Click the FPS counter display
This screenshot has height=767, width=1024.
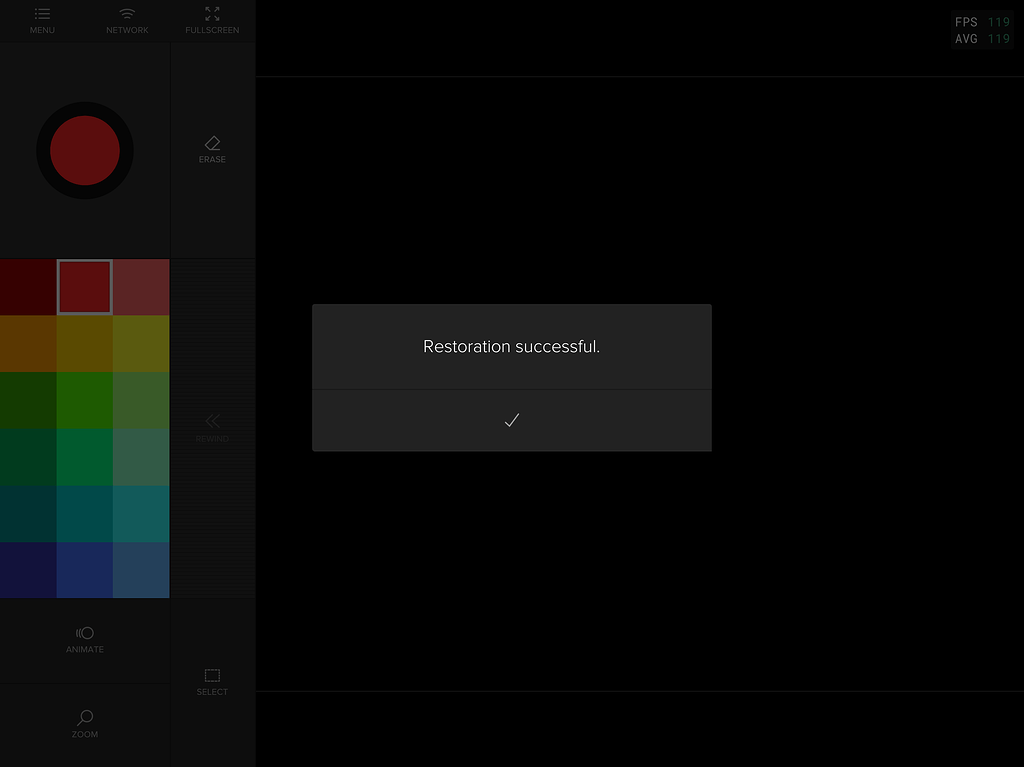[x=982, y=30]
